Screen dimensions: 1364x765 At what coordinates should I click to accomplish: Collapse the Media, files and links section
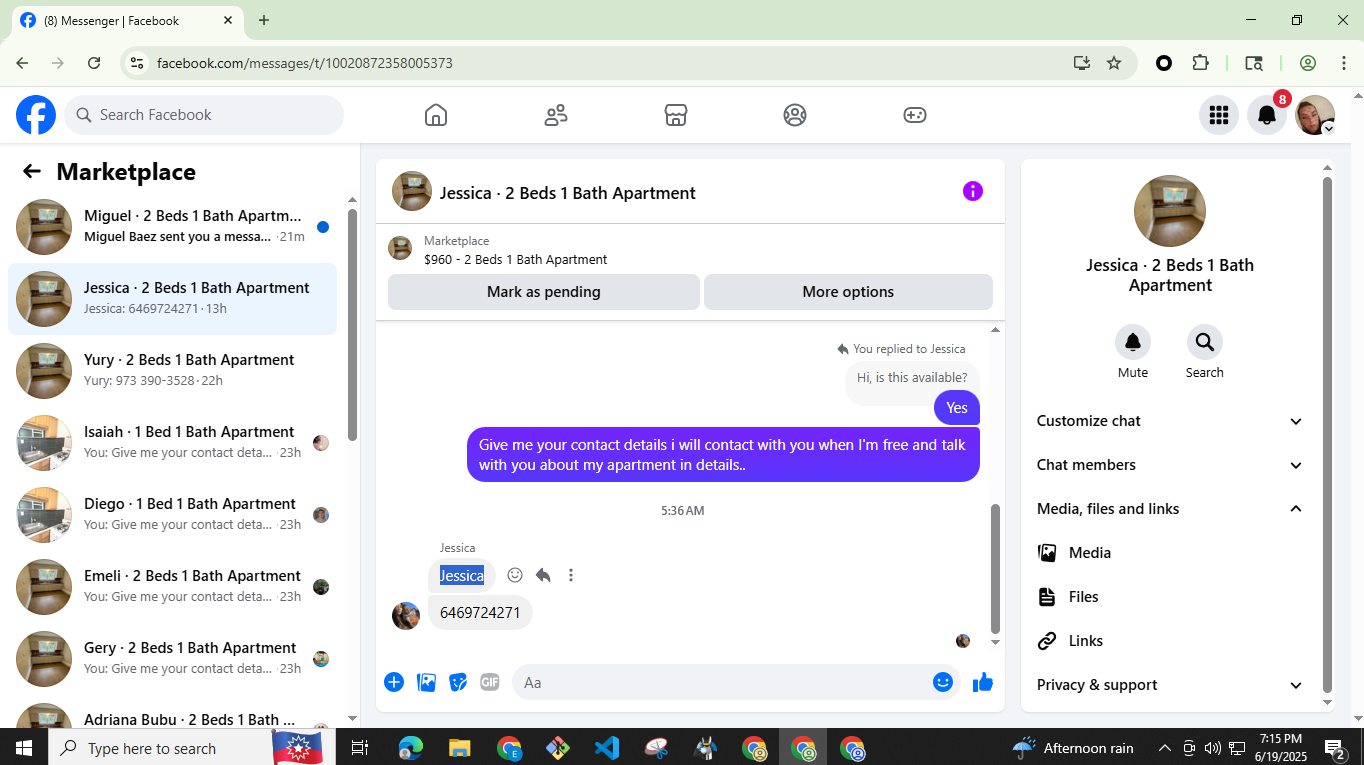[x=1170, y=509]
